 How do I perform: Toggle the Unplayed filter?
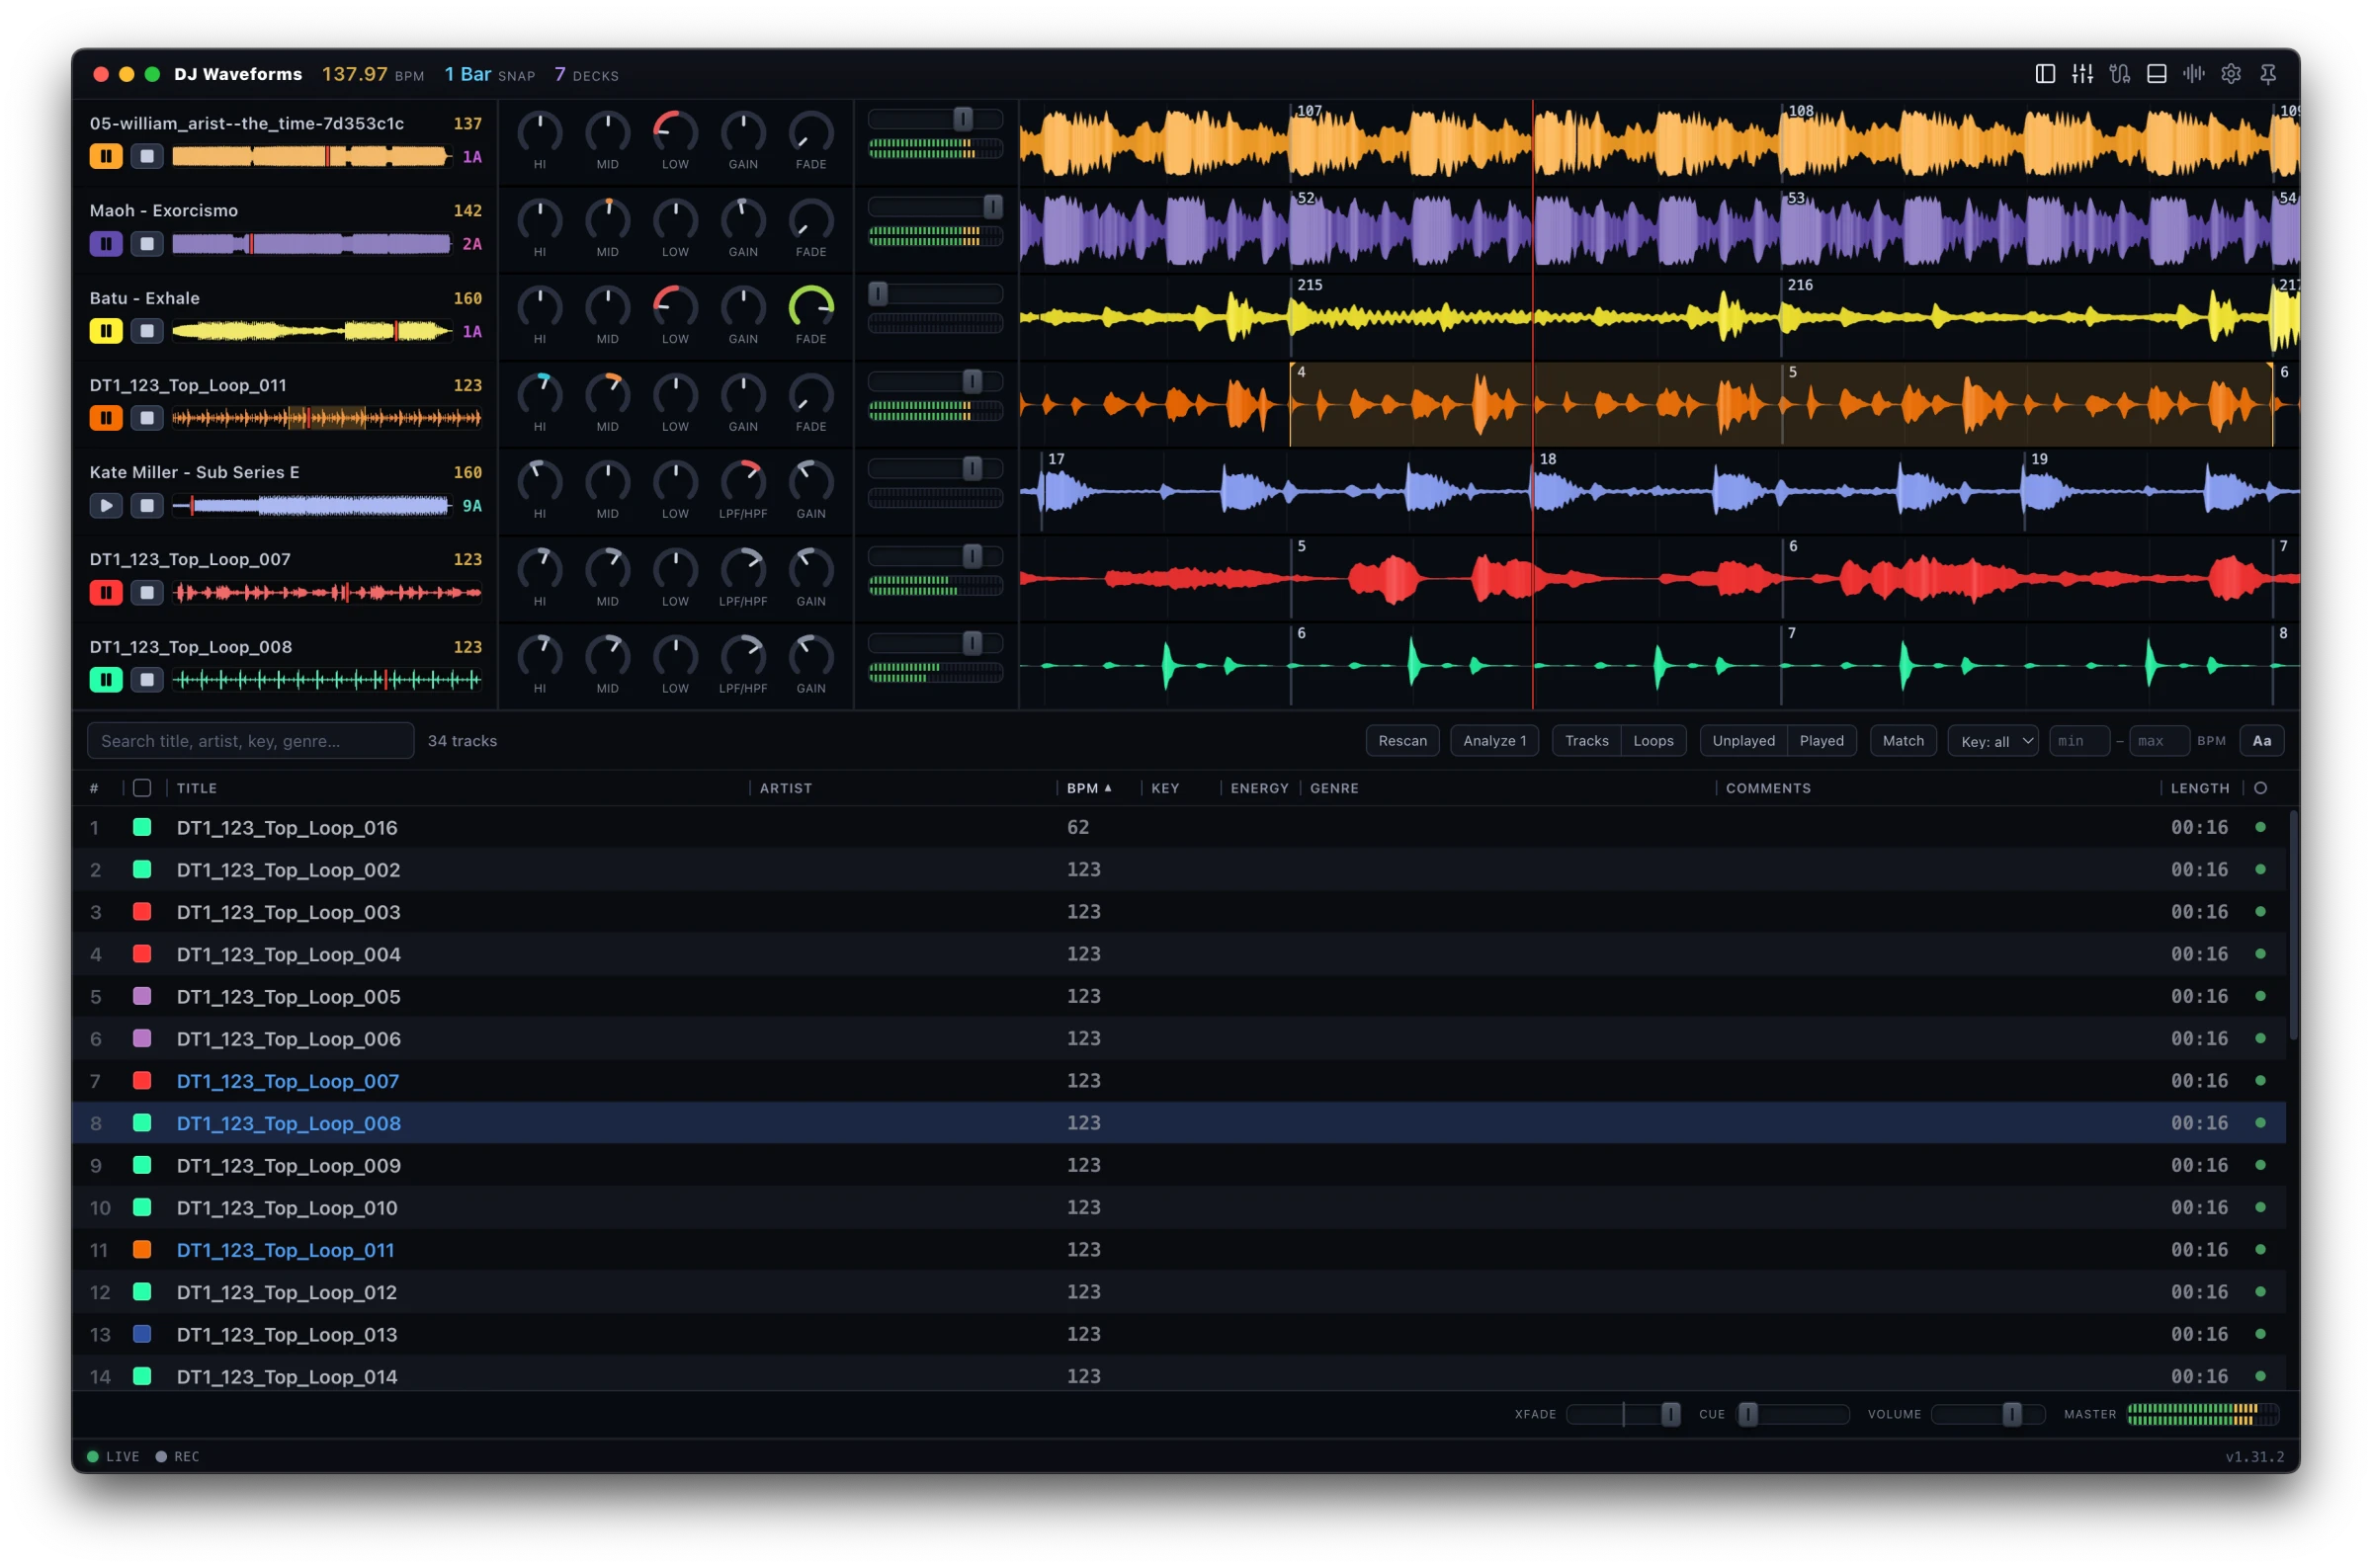tap(1743, 741)
